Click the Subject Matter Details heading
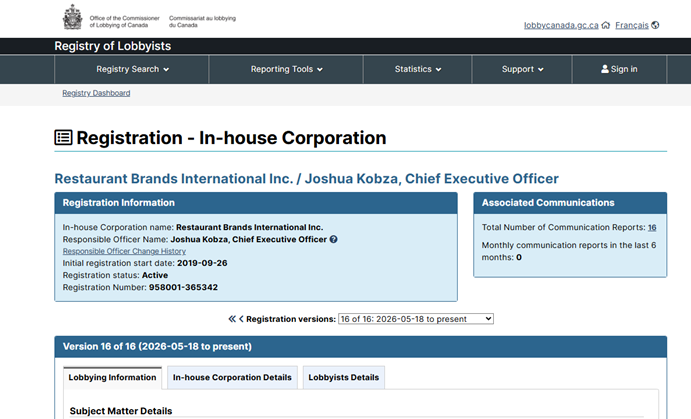The image size is (691, 419). click(121, 411)
